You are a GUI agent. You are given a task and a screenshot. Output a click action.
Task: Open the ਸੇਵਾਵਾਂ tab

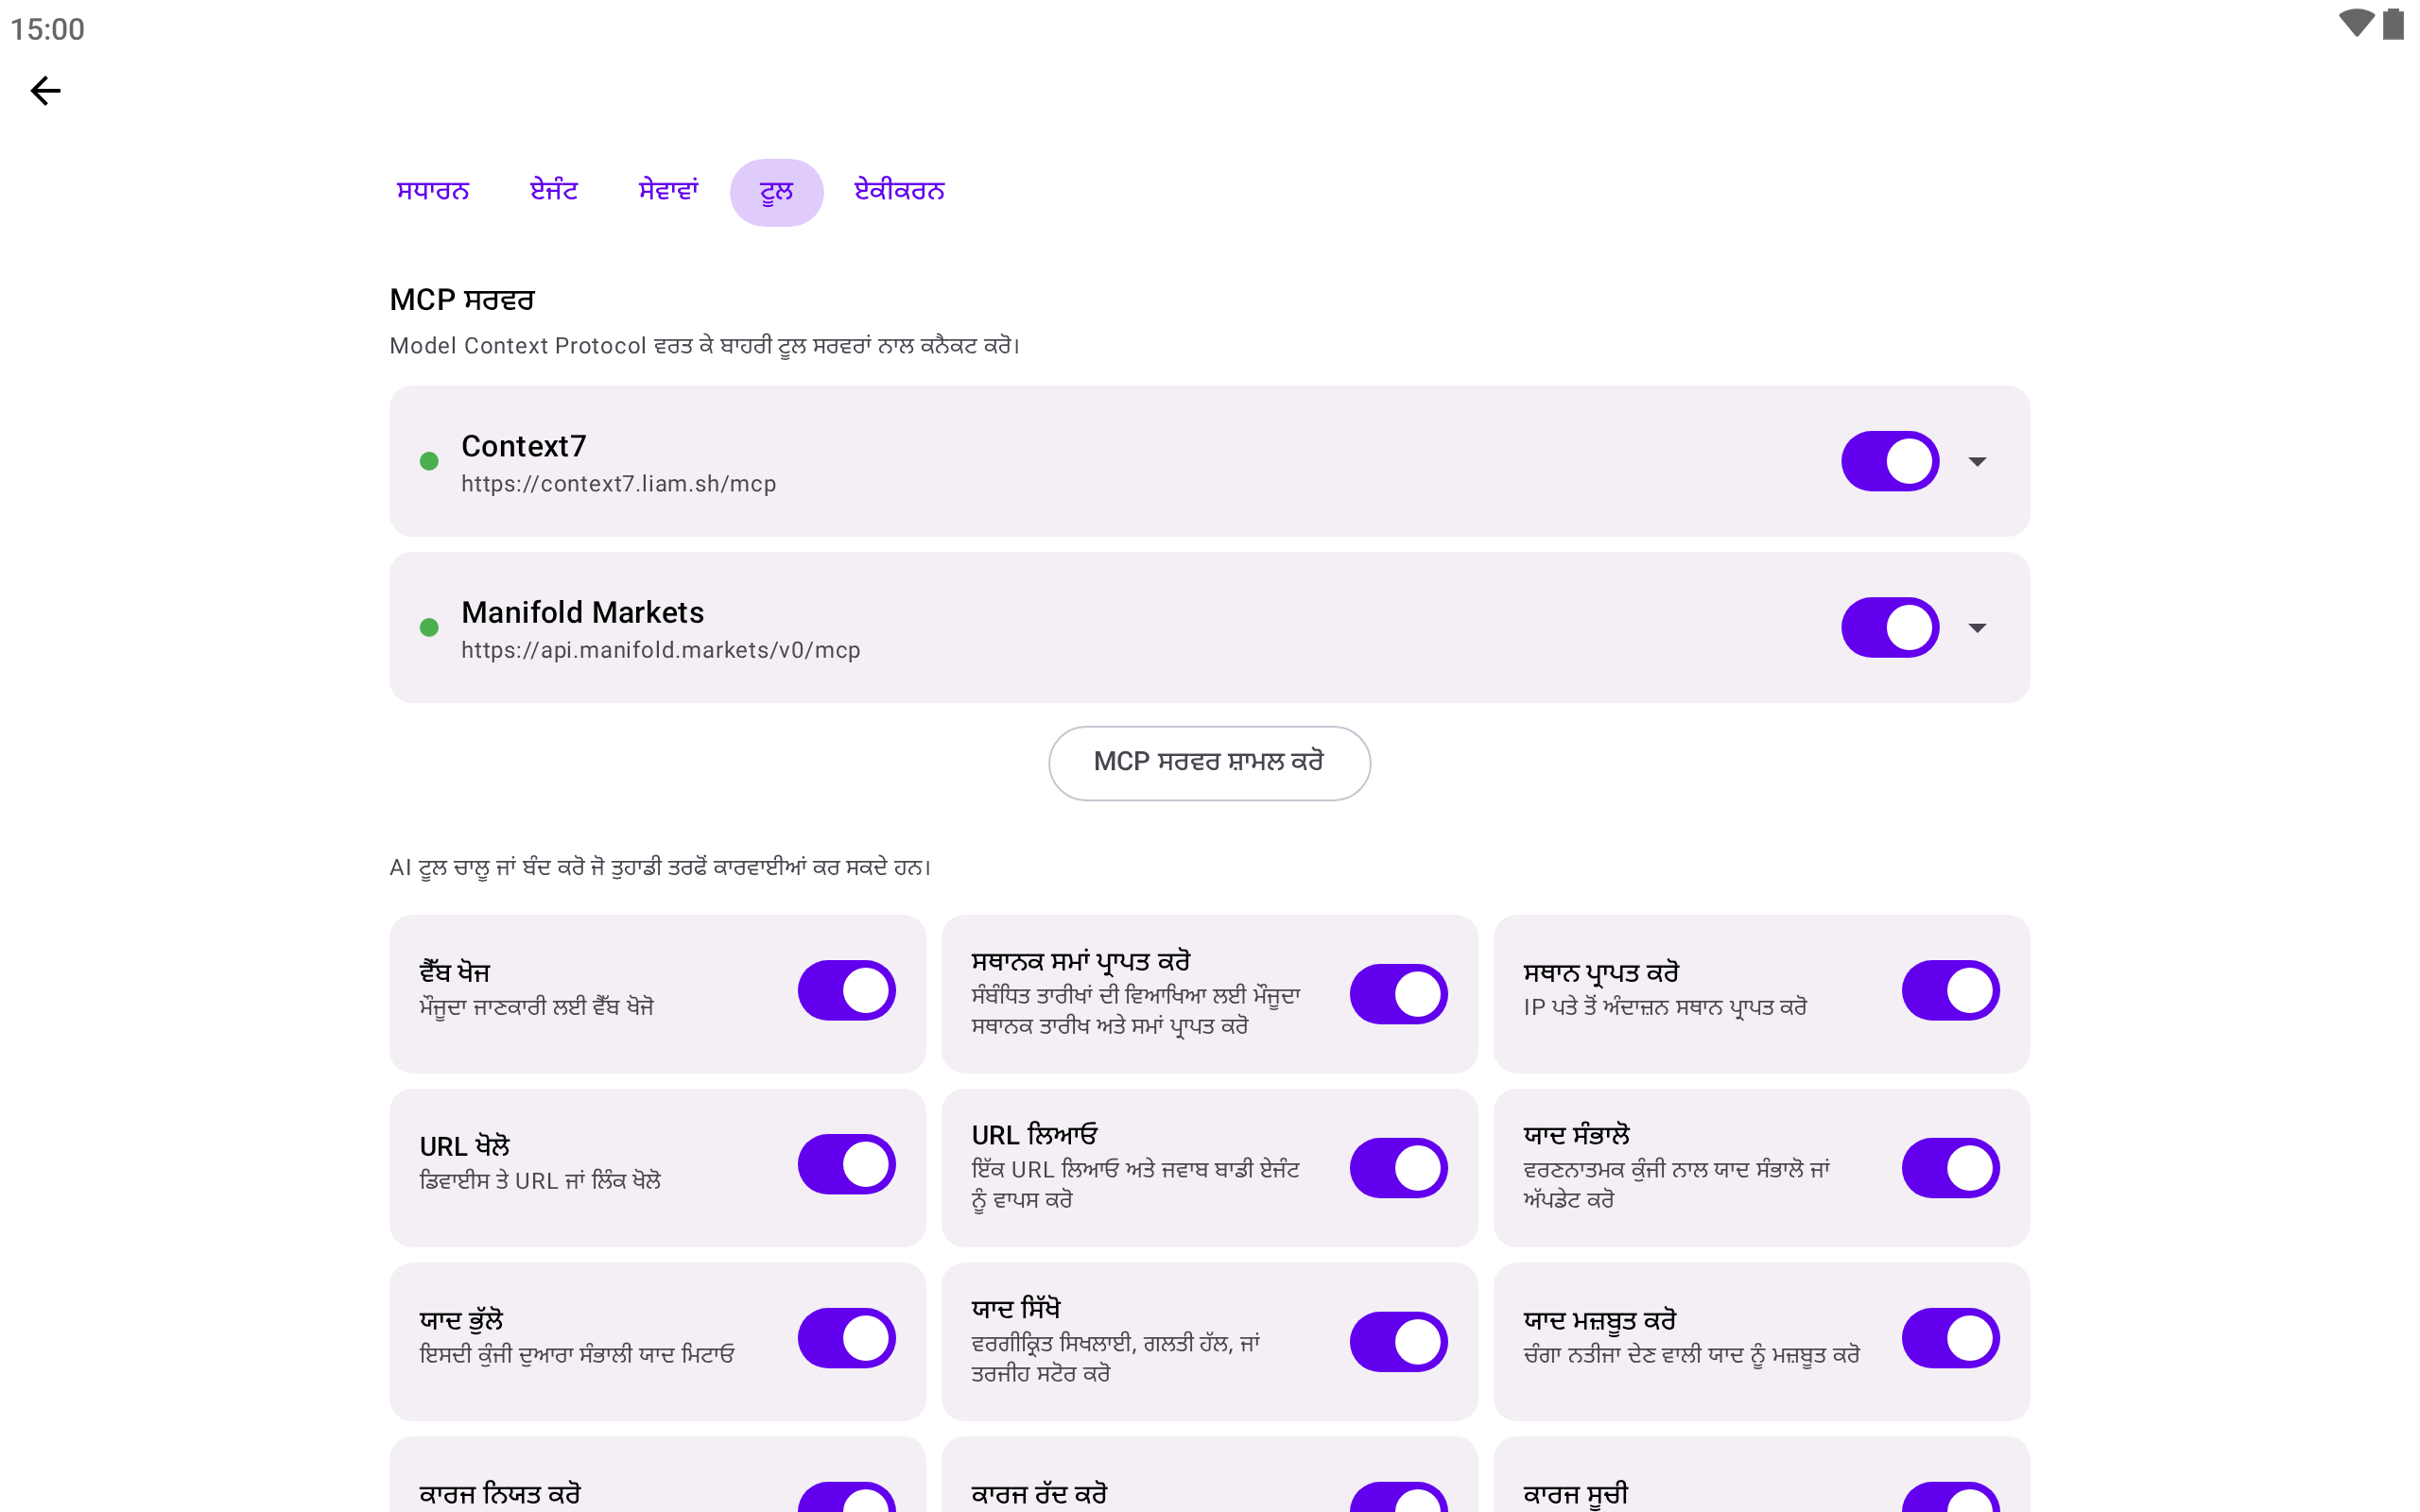pos(668,192)
